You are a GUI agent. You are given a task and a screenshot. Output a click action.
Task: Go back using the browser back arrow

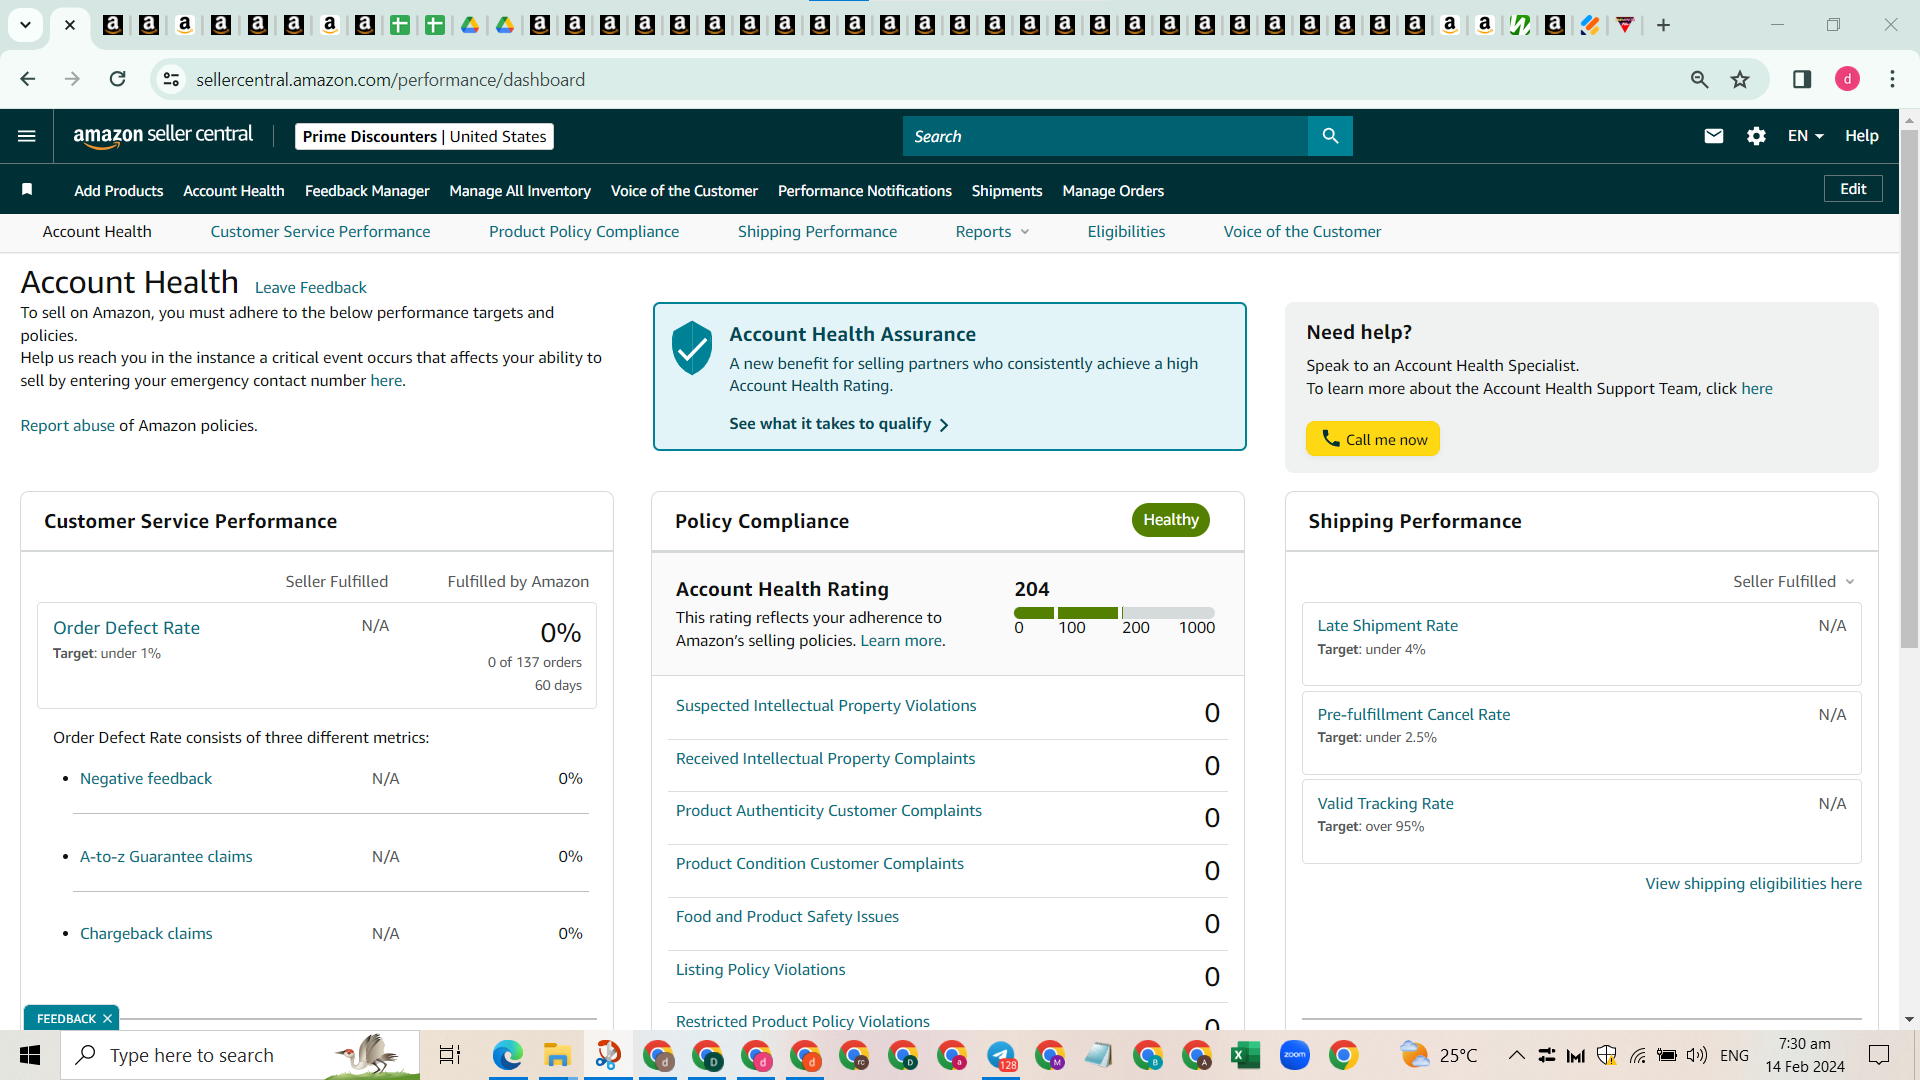pos(28,79)
